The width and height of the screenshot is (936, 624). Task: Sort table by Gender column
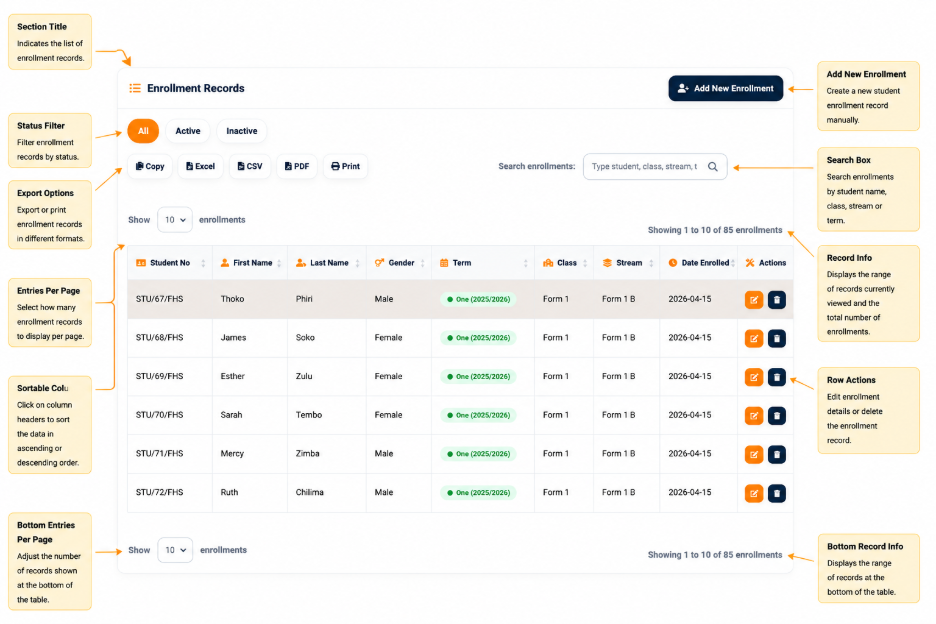(x=399, y=263)
